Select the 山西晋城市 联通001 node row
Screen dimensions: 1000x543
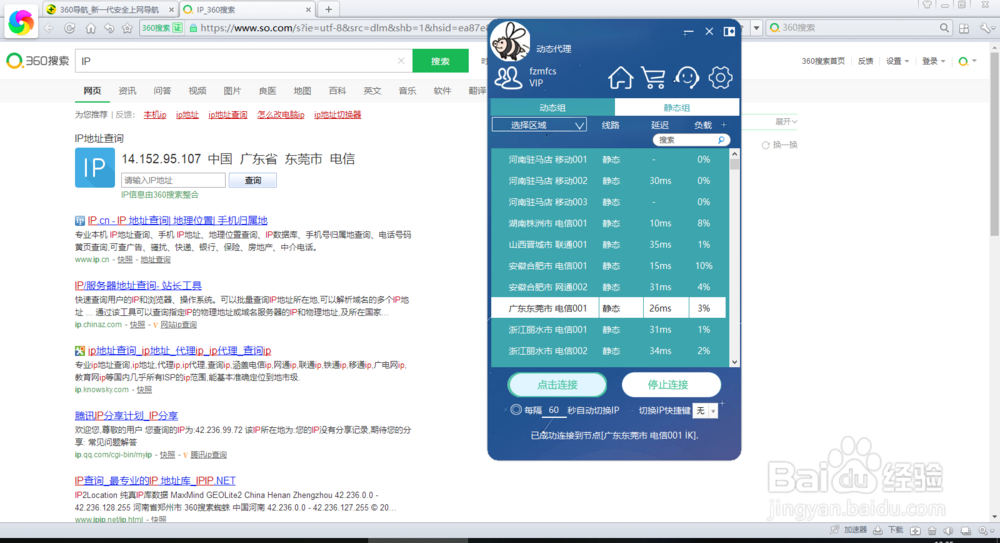[x=608, y=244]
